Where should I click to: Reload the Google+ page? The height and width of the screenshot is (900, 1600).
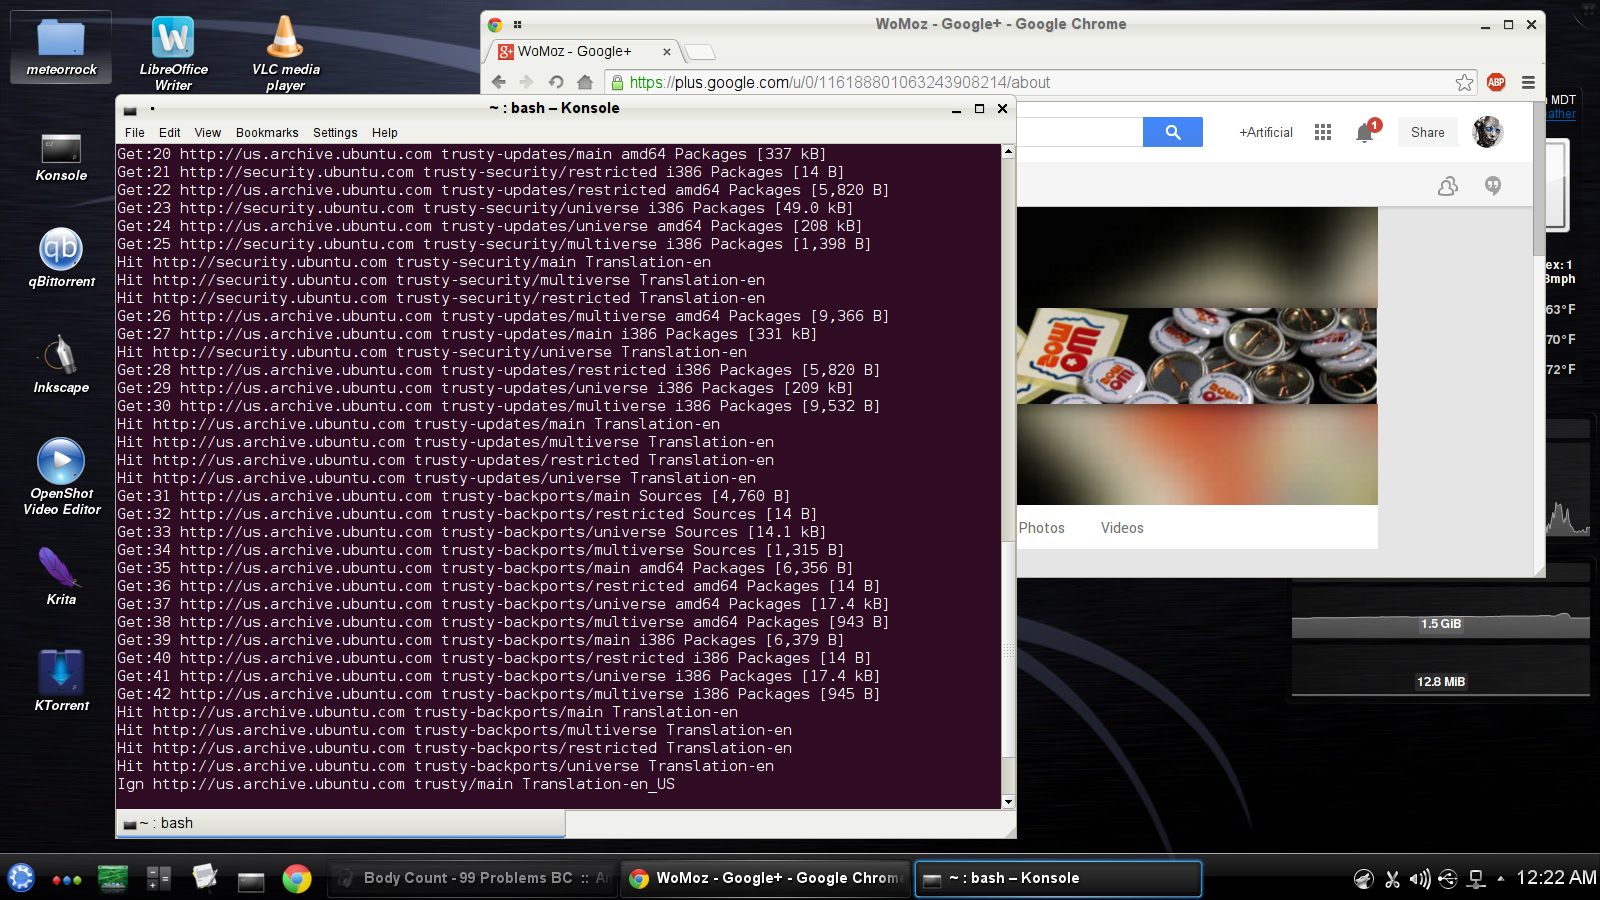pyautogui.click(x=556, y=82)
